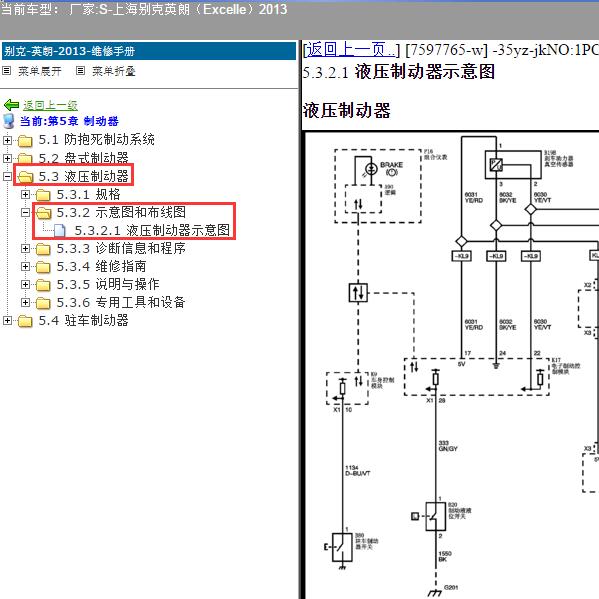Expand the 5.3.6 专用工具和设备 node

pos(25,303)
